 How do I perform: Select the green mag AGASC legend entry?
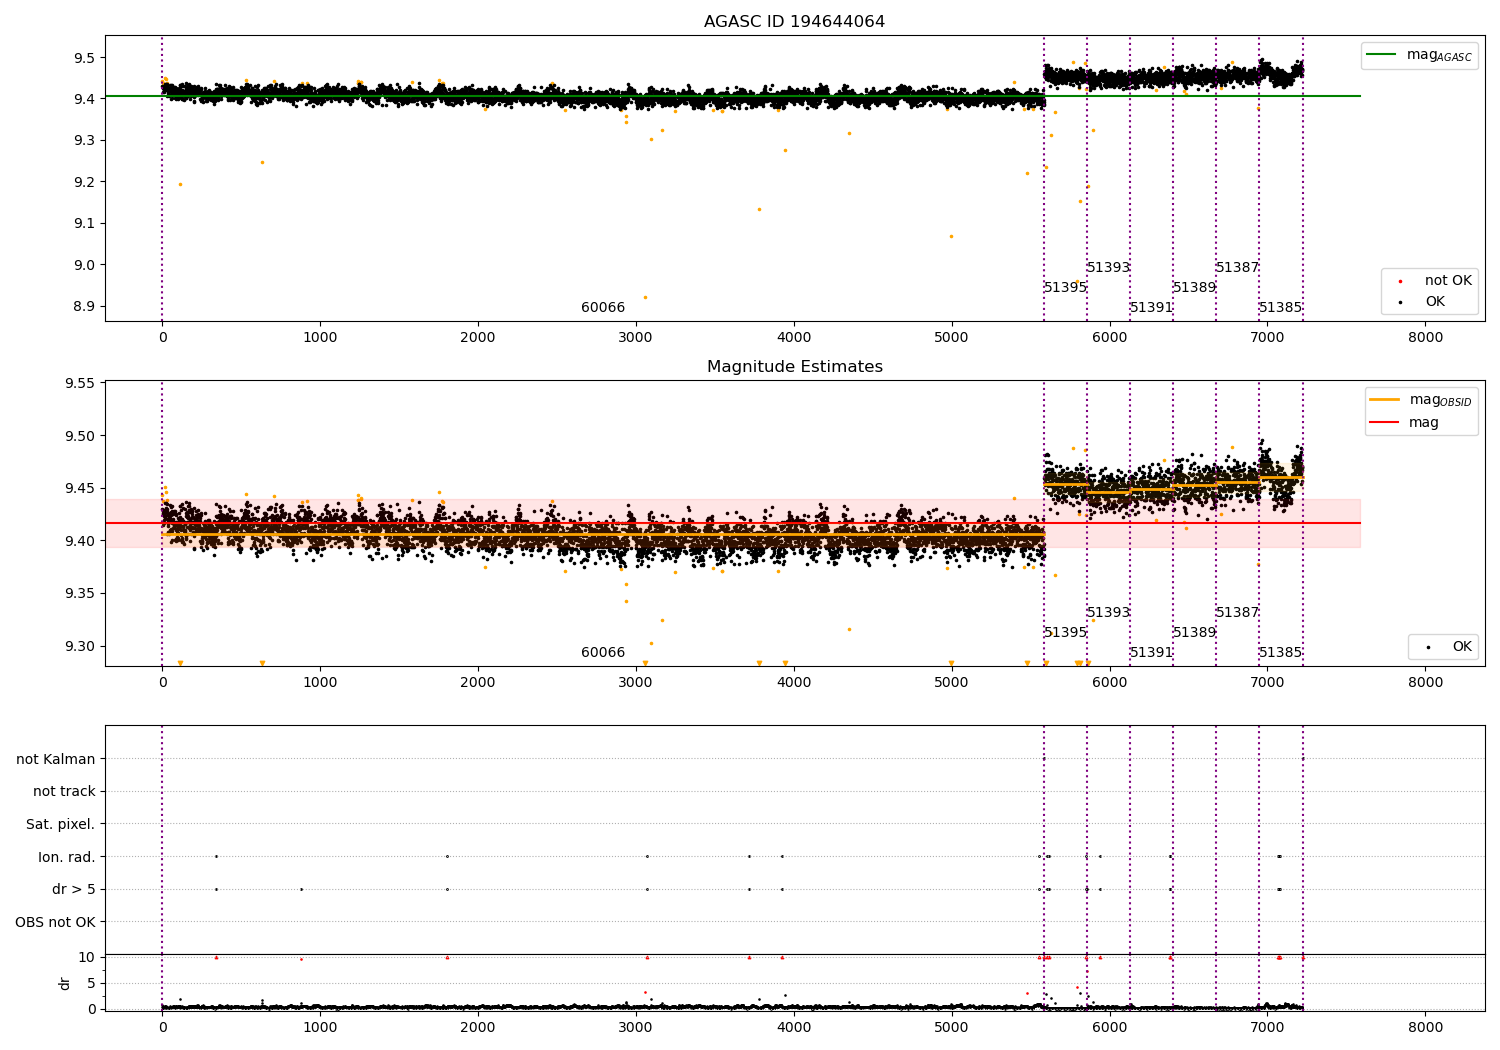click(1419, 55)
